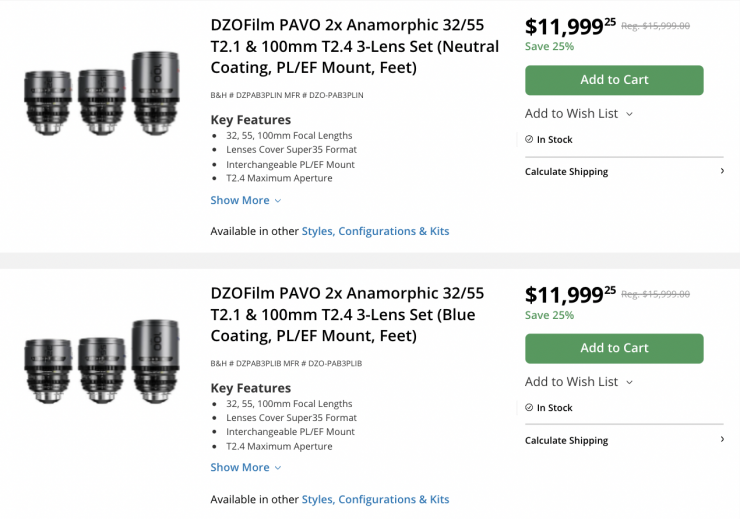The width and height of the screenshot is (740, 519).
Task: Click Calculate Shipping chevron arrow in second listing
Action: pos(722,439)
